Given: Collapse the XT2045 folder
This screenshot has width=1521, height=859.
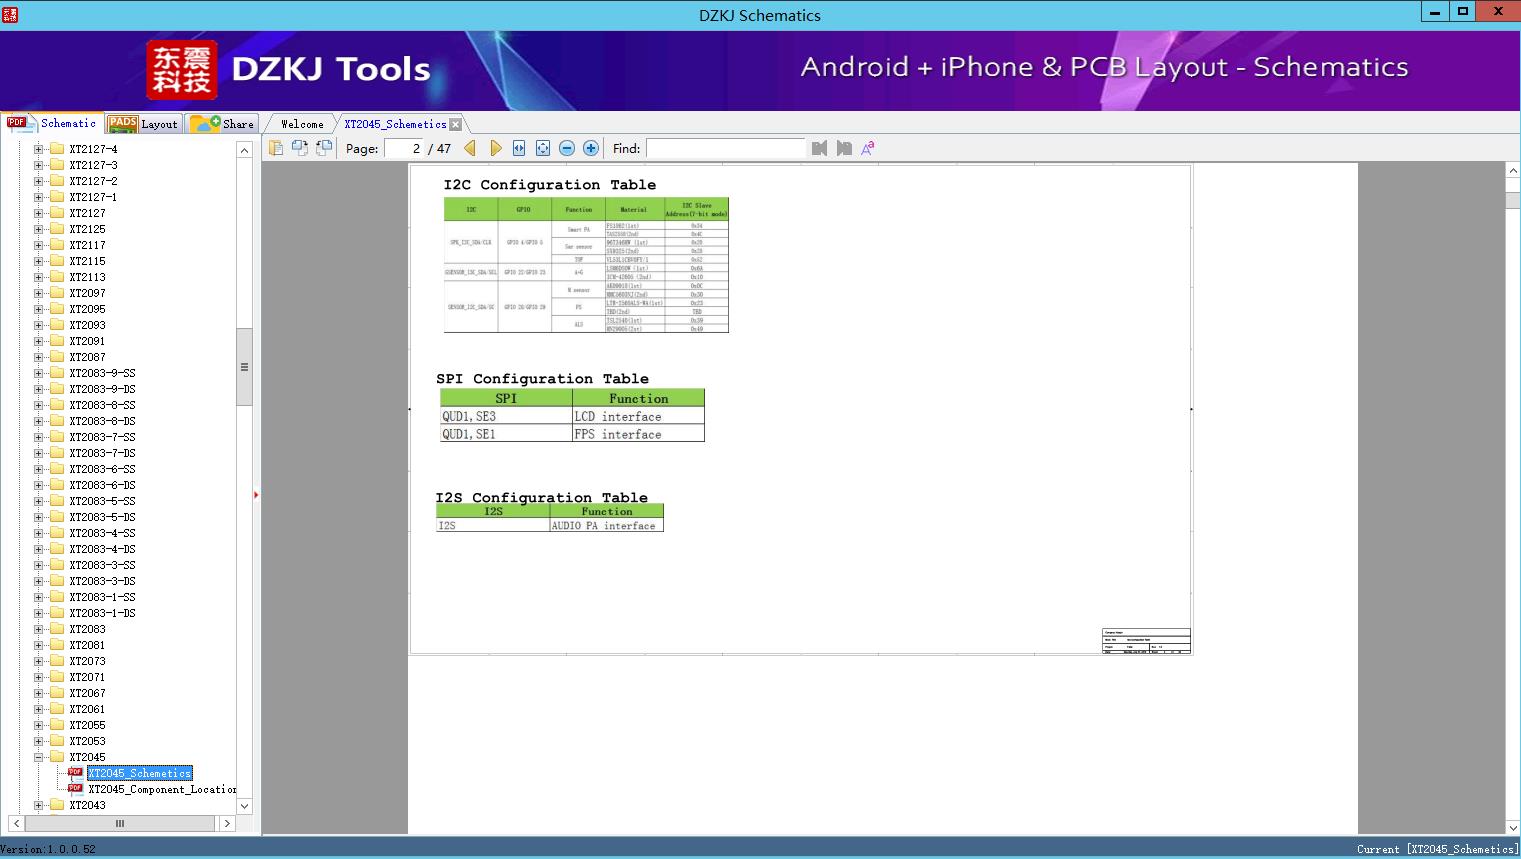Looking at the screenshot, I should [39, 757].
